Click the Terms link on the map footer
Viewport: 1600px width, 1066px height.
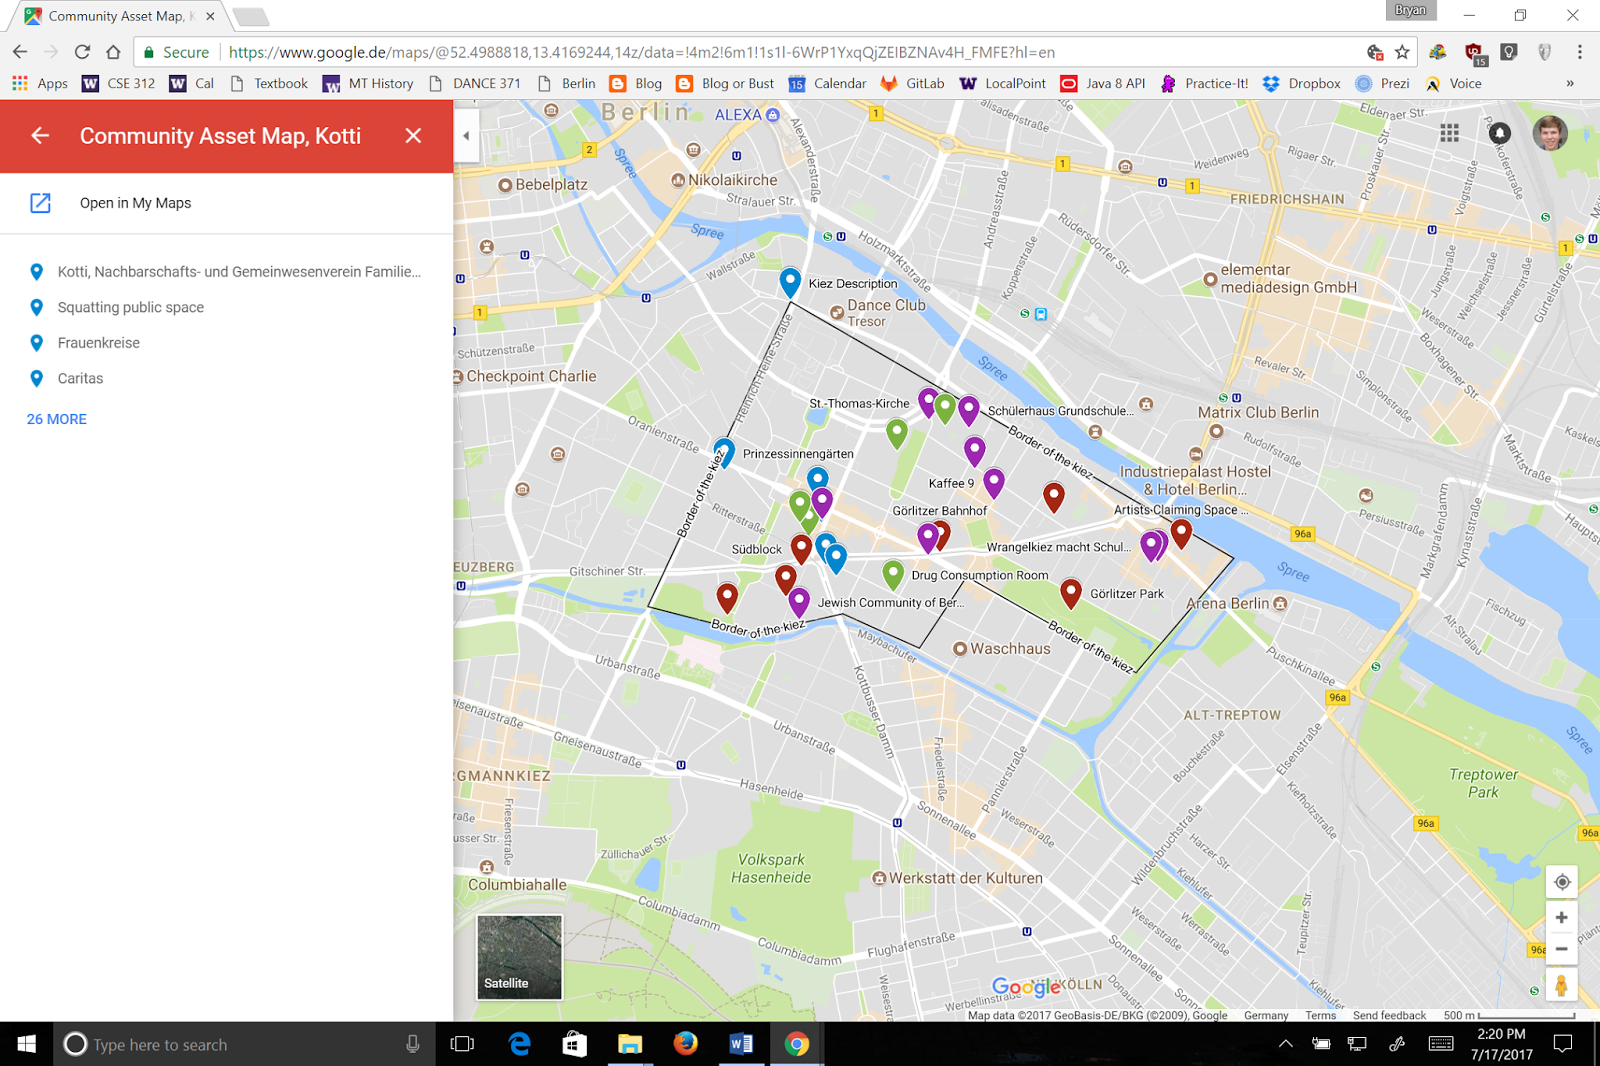[1320, 1015]
